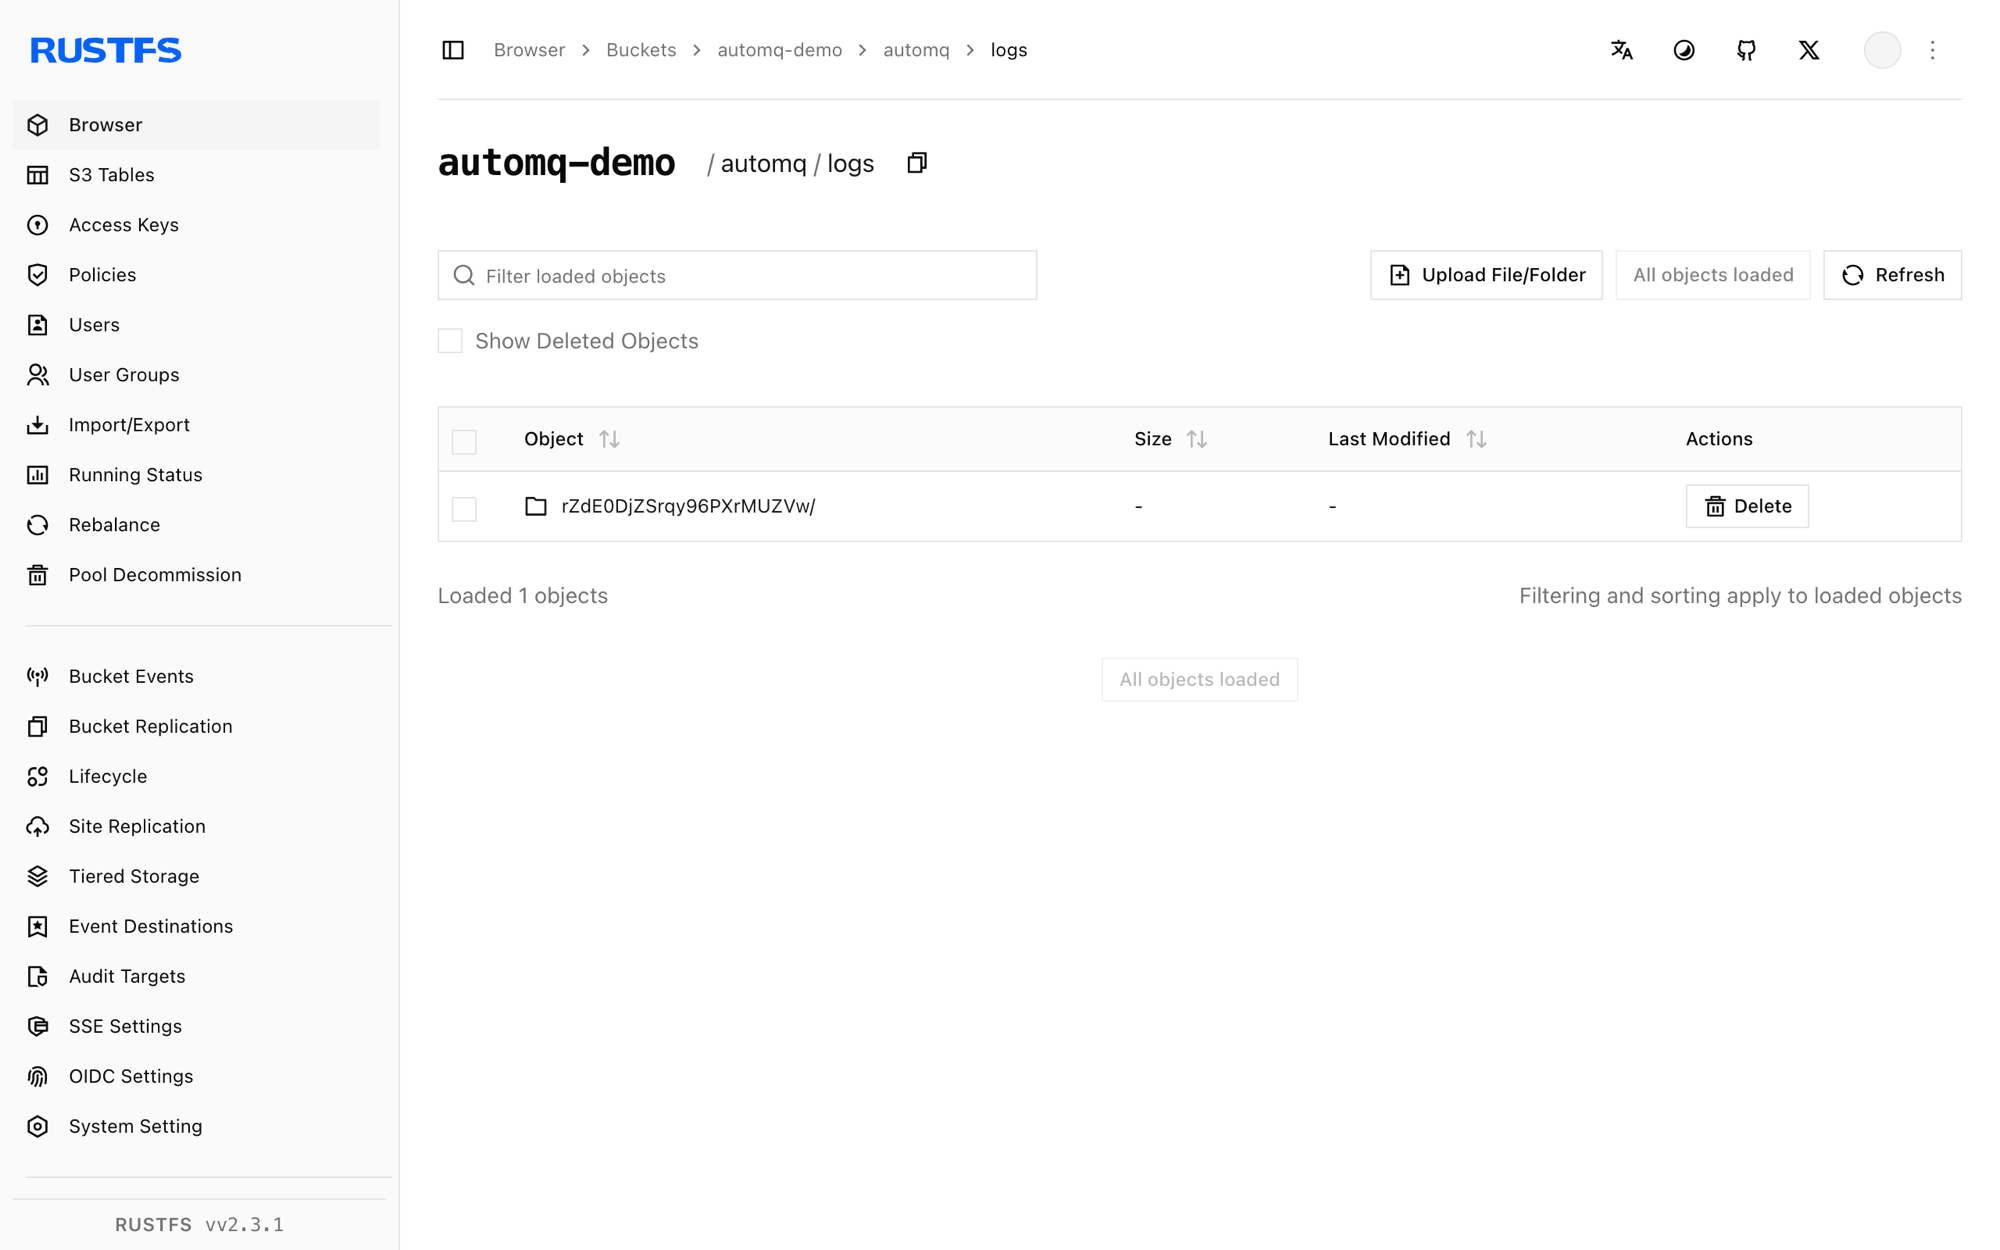Viewport: 2000px width, 1250px height.
Task: Refresh the object list
Action: (1892, 275)
